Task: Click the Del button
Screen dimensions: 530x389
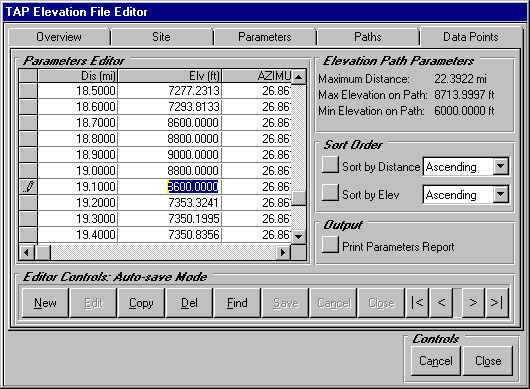Action: [189, 303]
